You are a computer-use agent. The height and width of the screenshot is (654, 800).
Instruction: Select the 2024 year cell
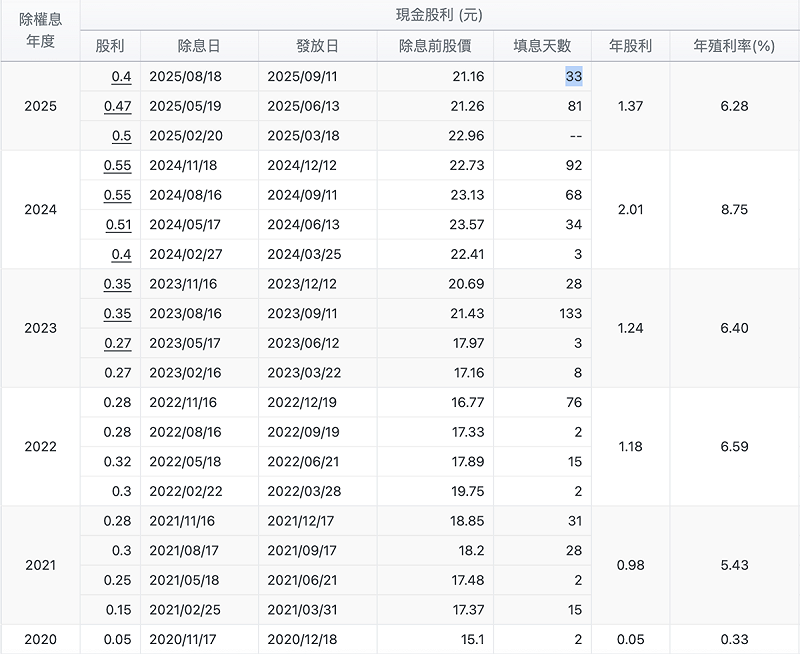pyautogui.click(x=40, y=210)
